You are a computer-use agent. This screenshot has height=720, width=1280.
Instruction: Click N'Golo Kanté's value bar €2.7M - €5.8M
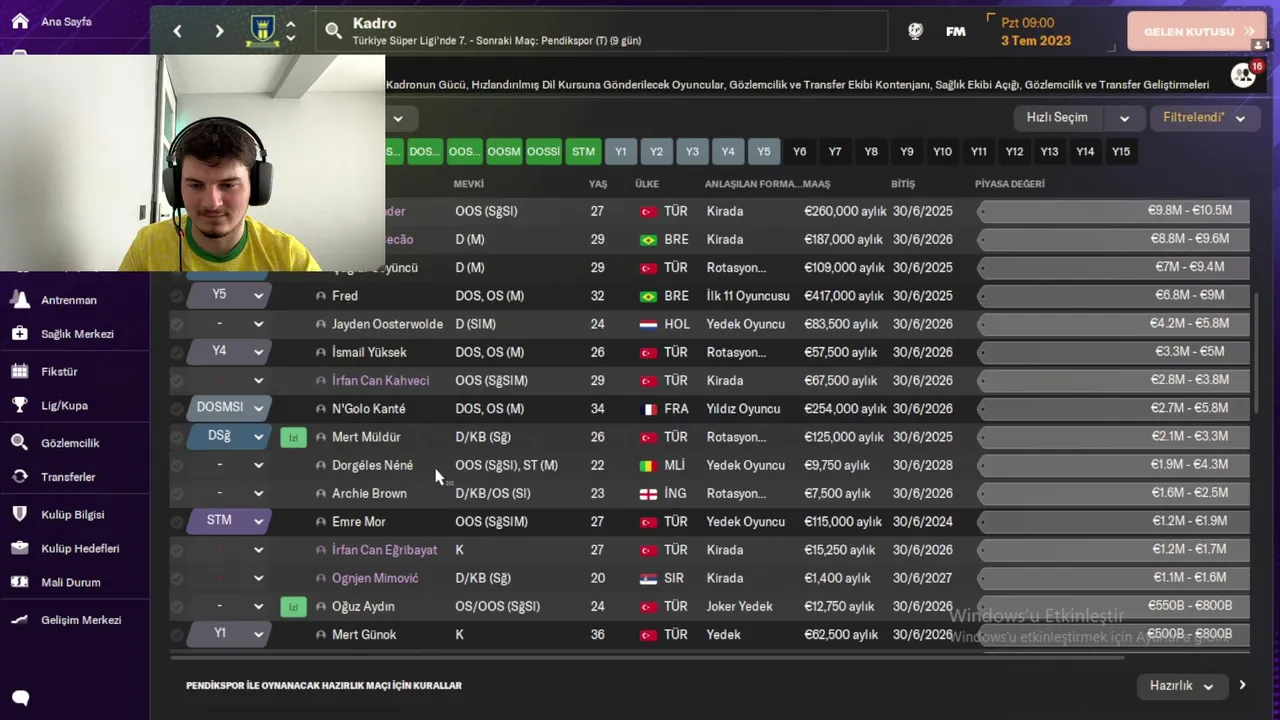[1113, 409]
